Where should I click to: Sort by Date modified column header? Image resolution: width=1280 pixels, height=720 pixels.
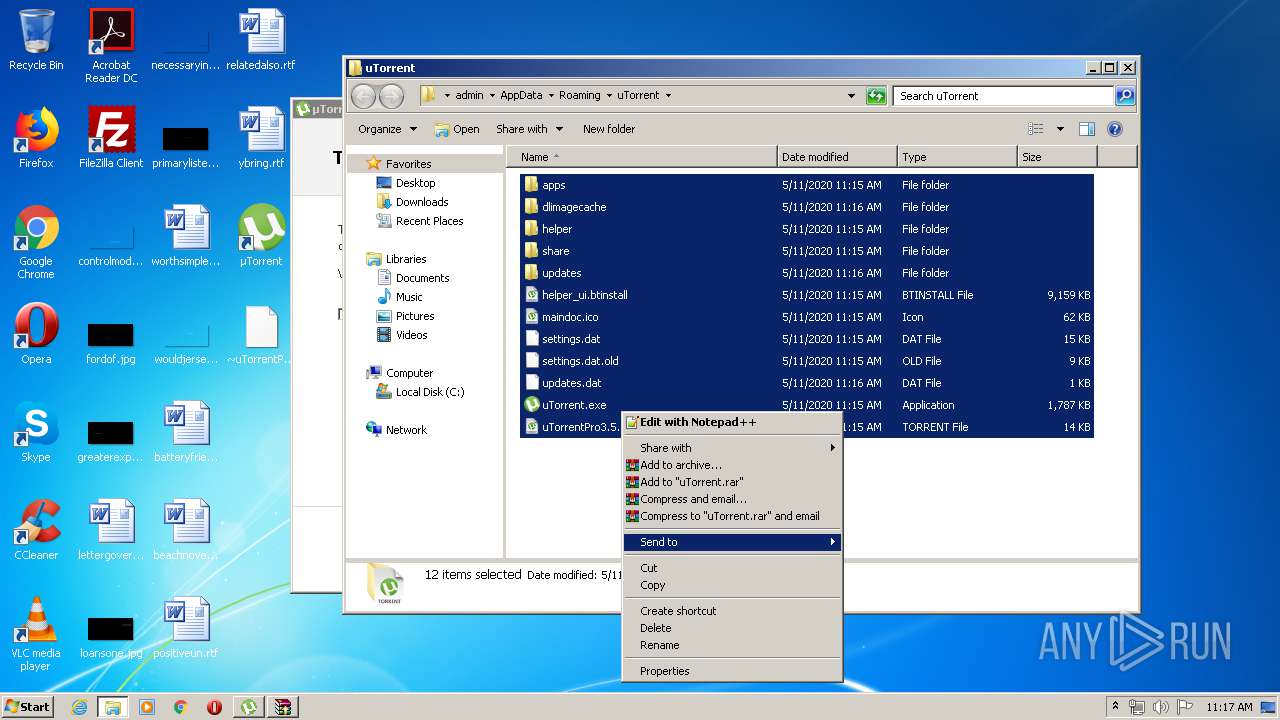pos(837,157)
